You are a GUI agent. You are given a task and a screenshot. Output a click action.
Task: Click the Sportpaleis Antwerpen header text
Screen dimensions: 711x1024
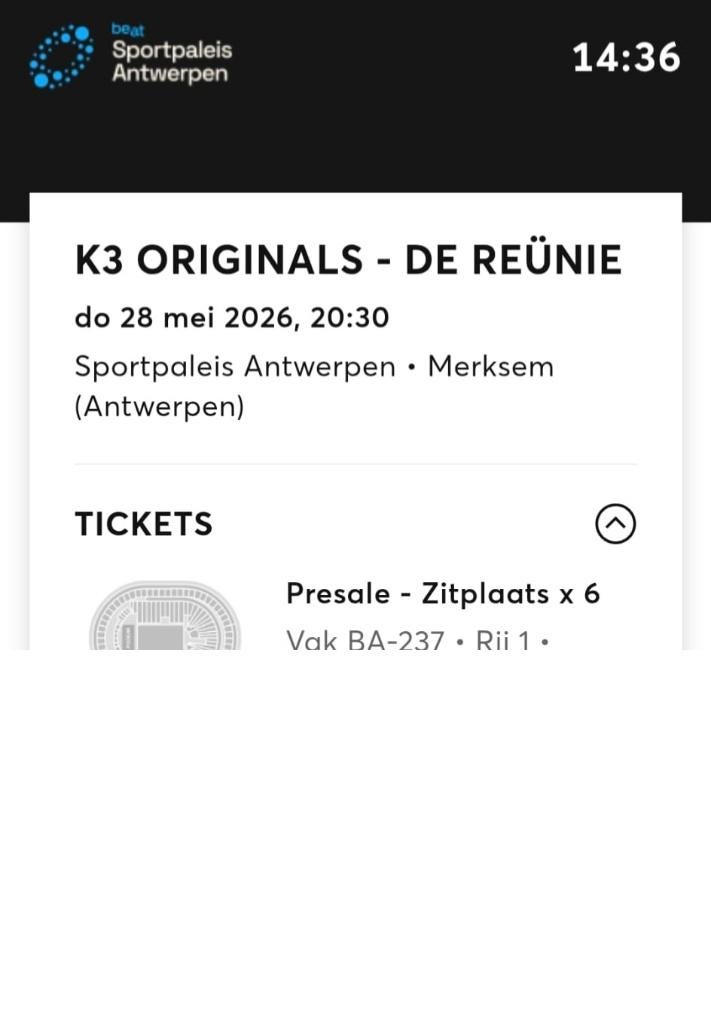pos(171,62)
